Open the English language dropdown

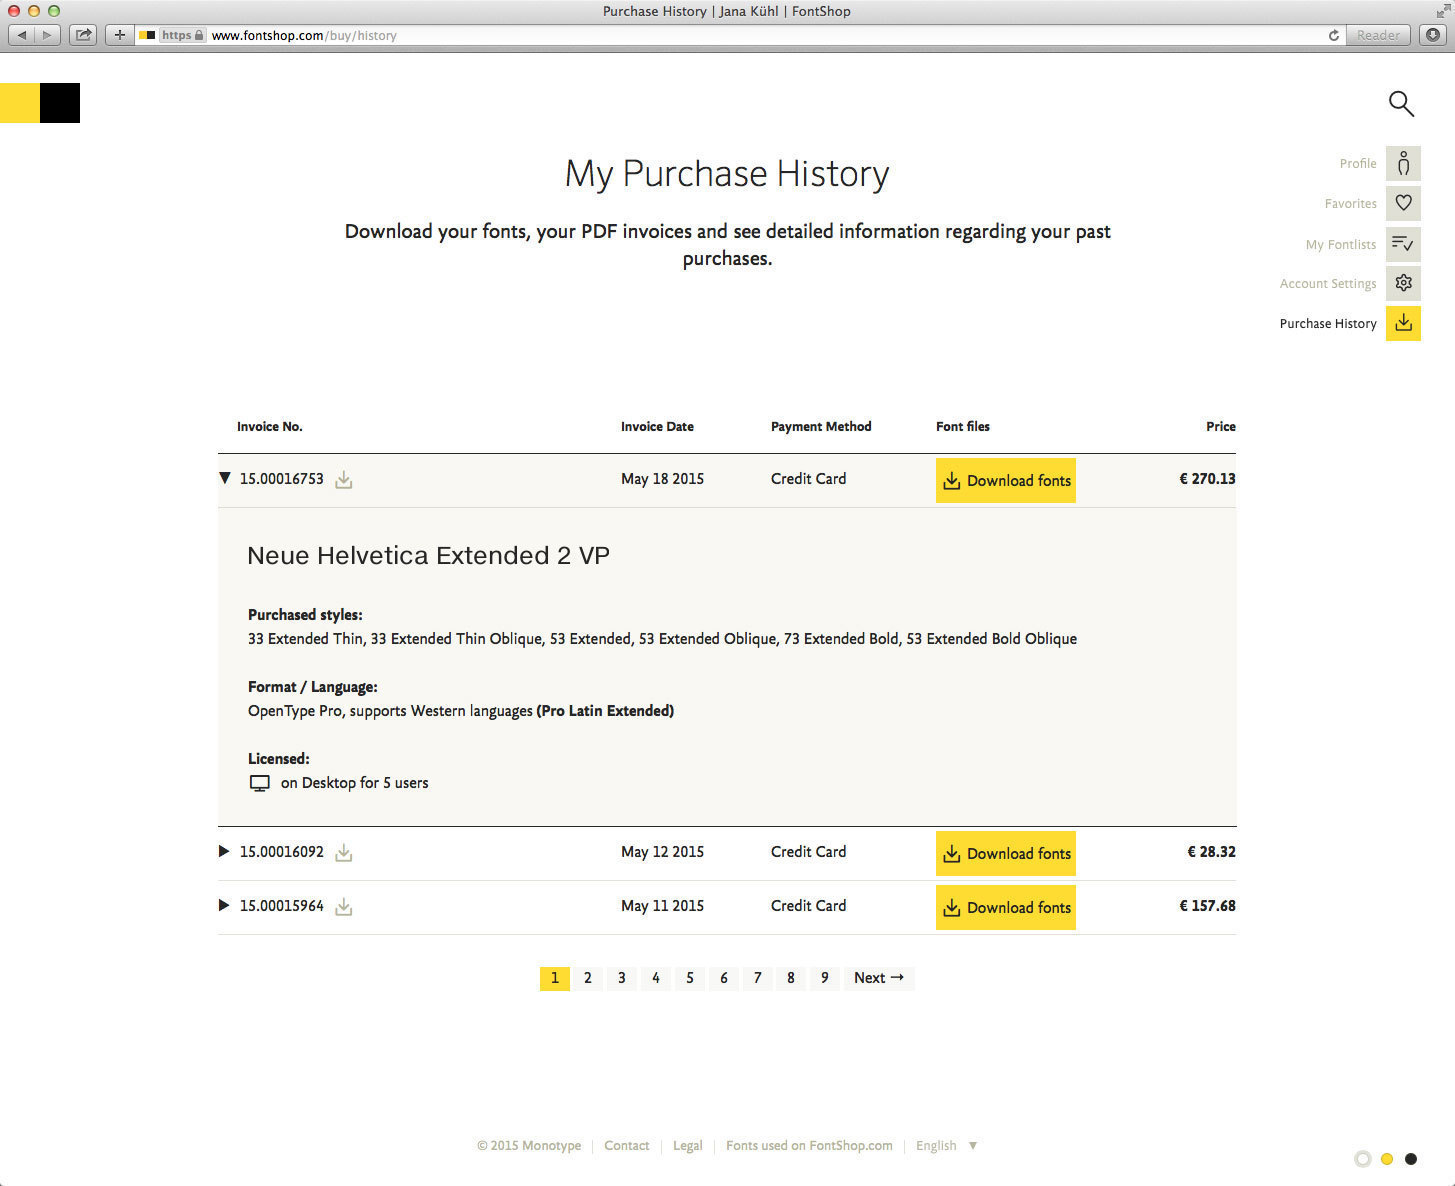946,1146
